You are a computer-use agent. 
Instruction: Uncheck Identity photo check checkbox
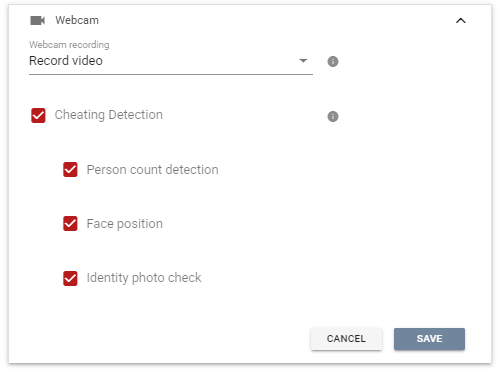[x=70, y=278]
